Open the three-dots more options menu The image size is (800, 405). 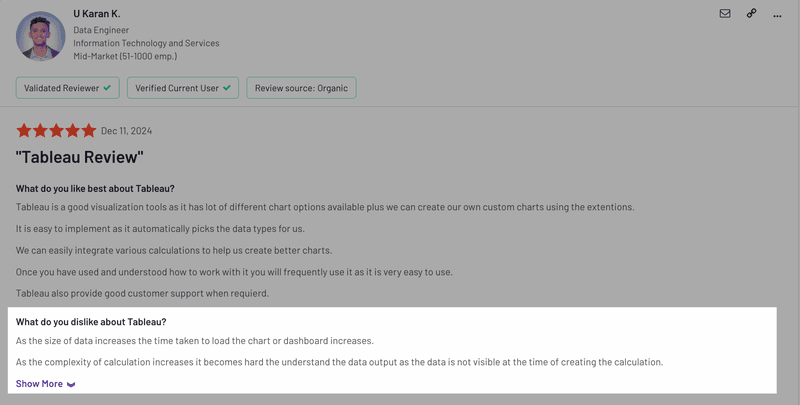[x=777, y=15]
